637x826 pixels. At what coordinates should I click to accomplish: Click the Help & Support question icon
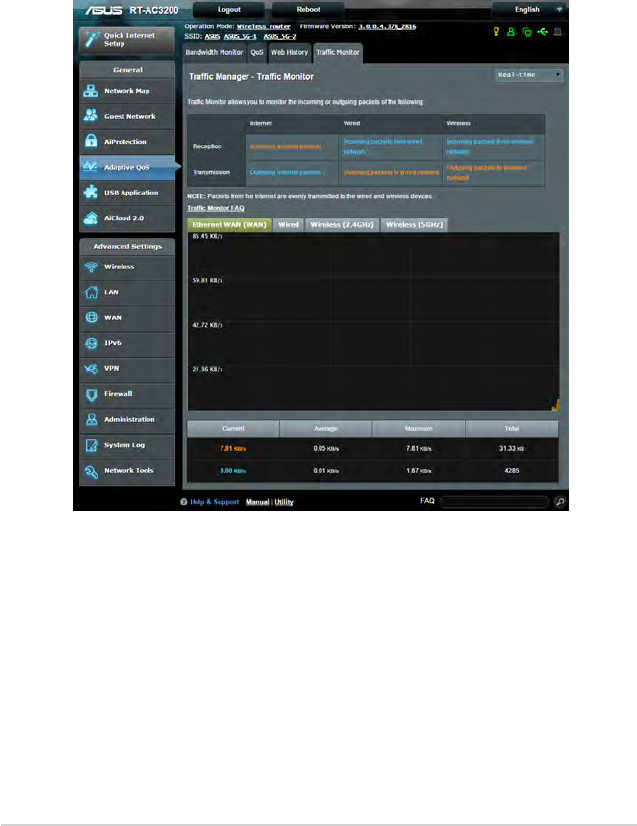click(x=183, y=502)
